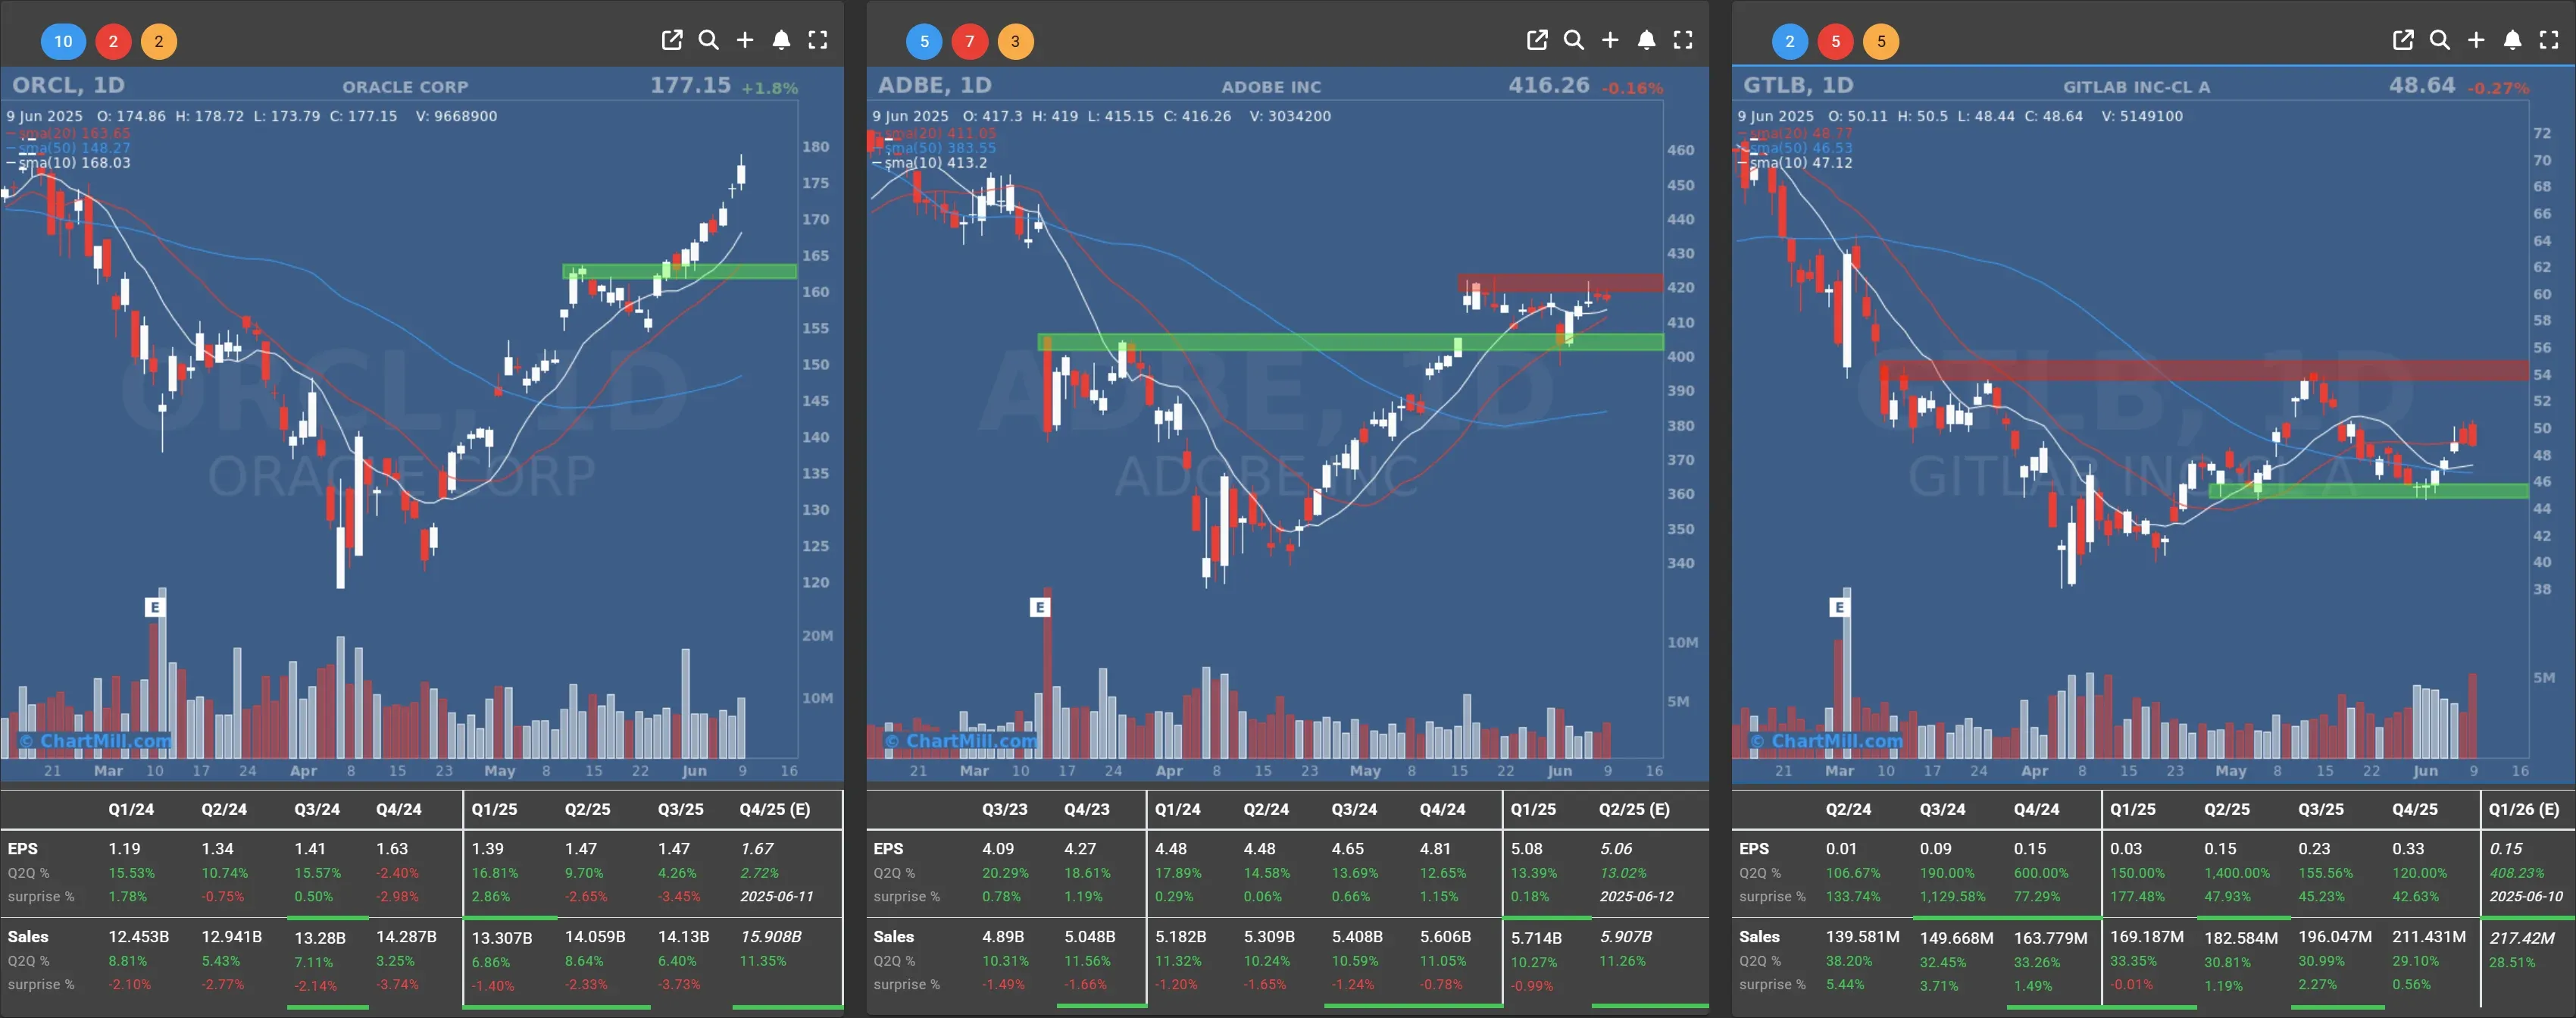The image size is (2576, 1018).
Task: Click the ORCL chart search magnifier
Action: coord(708,40)
